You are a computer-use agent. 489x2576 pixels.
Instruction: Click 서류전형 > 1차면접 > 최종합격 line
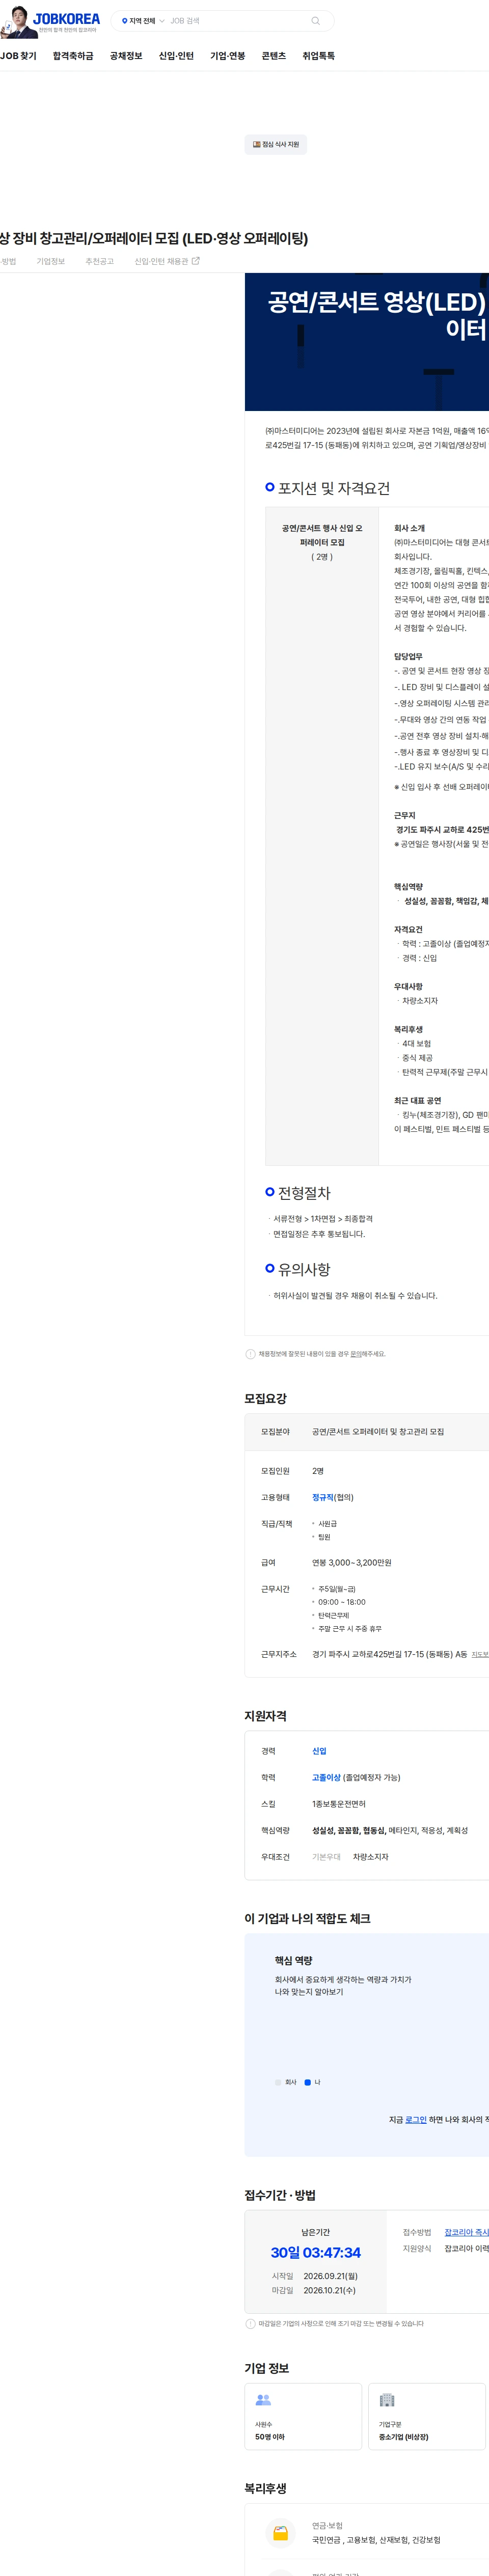323,1219
